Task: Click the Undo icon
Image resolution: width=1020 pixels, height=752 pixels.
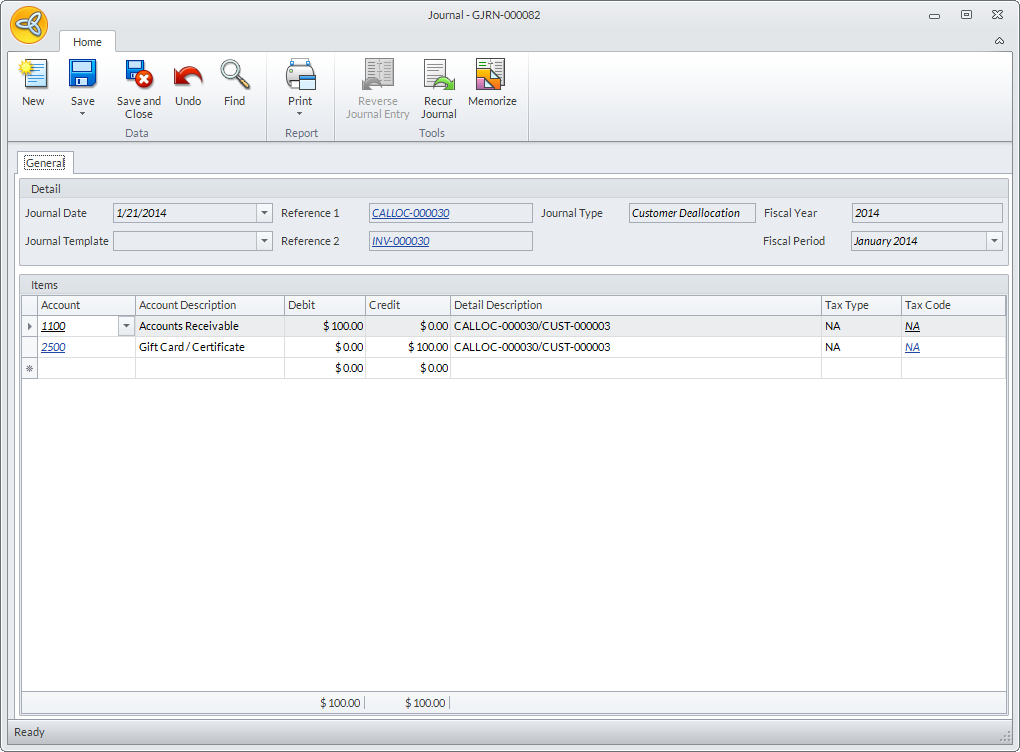Action: (x=188, y=75)
